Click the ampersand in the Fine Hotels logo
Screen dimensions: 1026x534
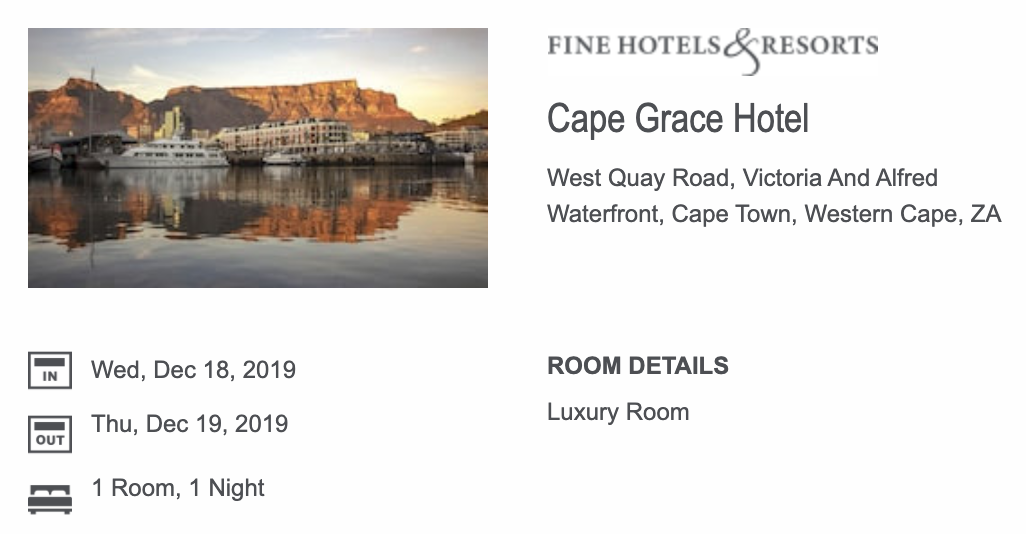[741, 50]
